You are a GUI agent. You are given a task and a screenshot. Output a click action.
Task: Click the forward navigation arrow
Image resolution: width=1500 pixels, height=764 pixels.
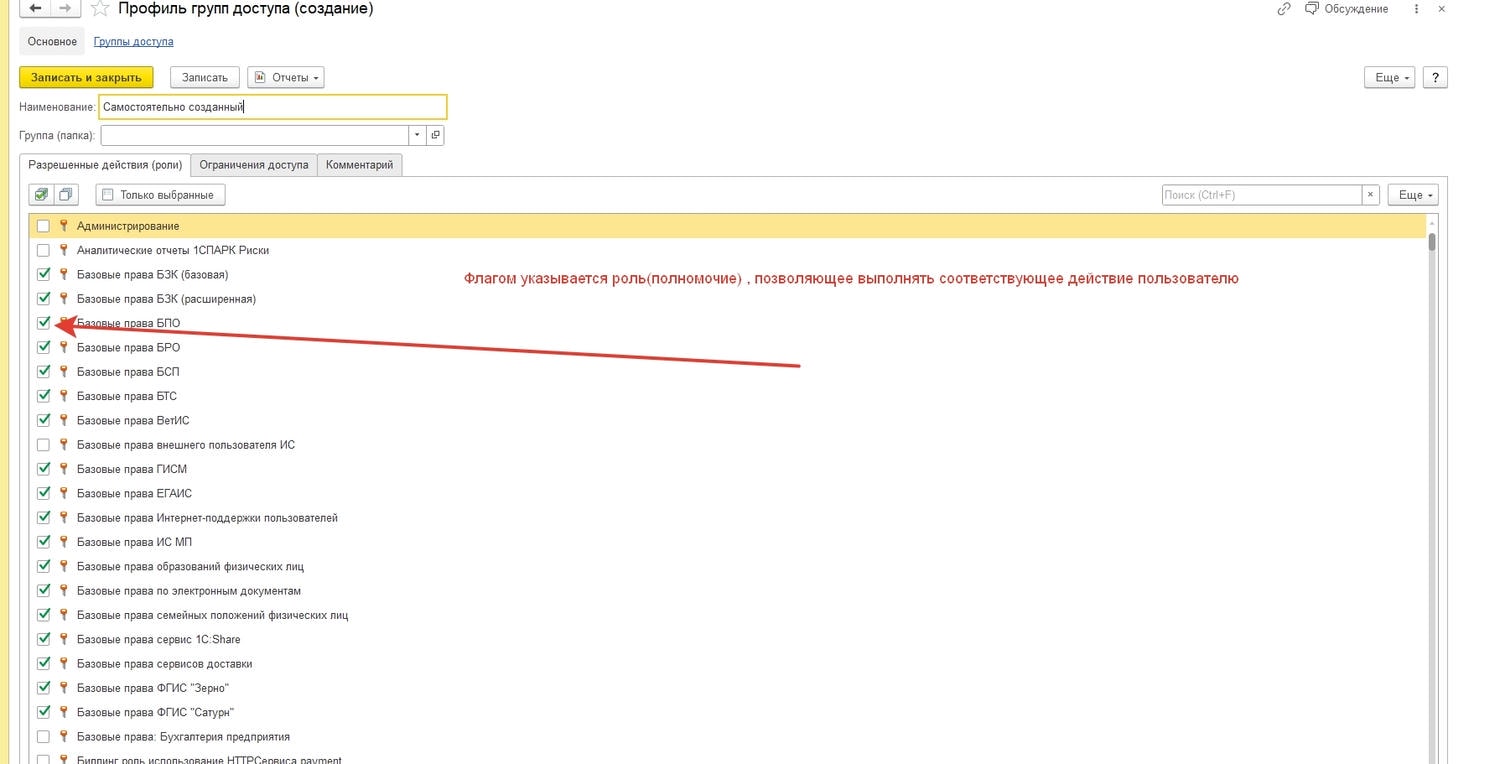(64, 9)
